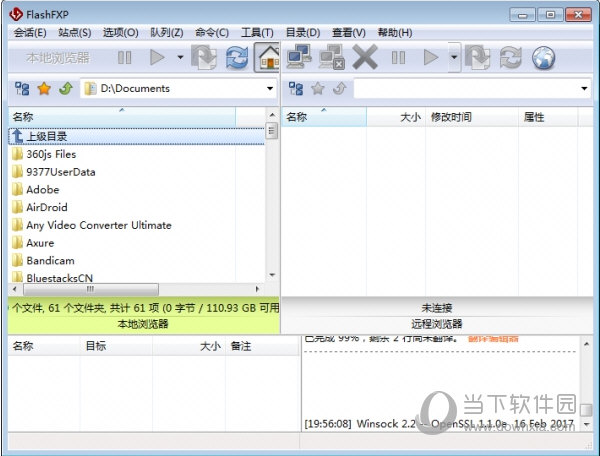Click local list scroll-up arrow
Screen dimensions: 600x456
pyautogui.click(x=272, y=115)
